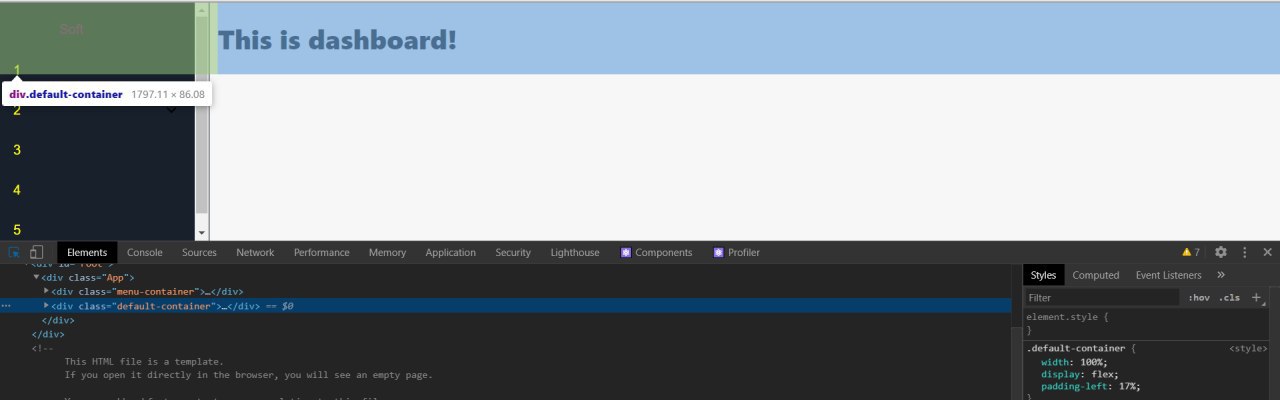Activate the element inspector picker icon
The image size is (1280, 400).
pos(15,253)
